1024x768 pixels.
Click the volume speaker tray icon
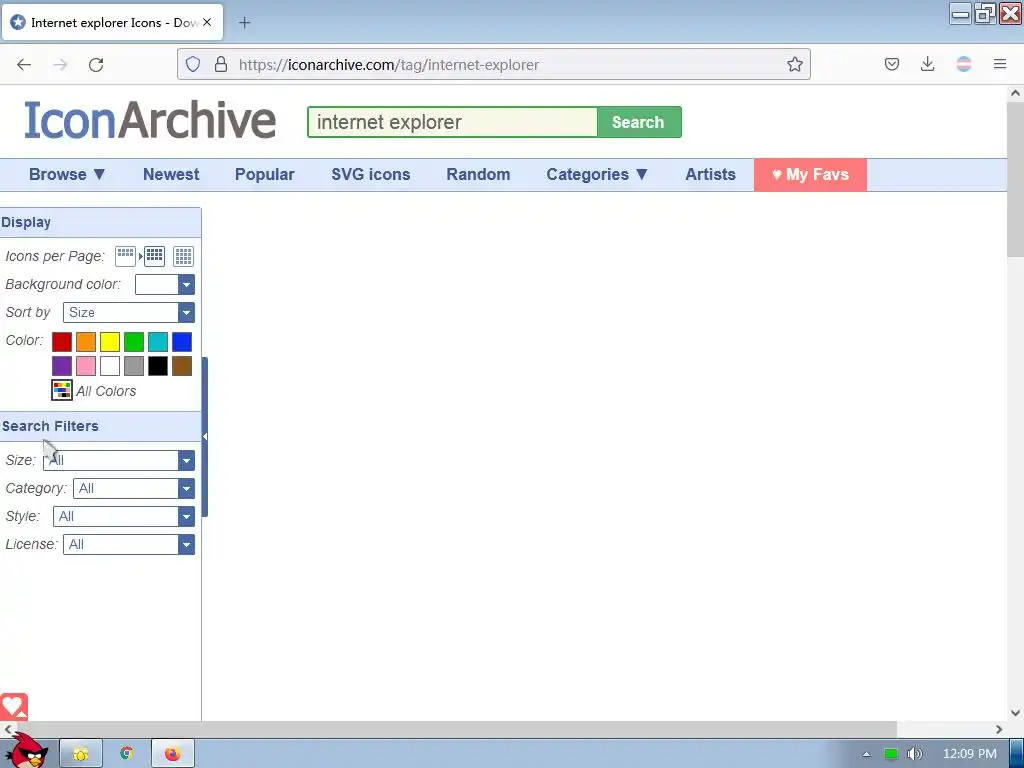coord(914,754)
